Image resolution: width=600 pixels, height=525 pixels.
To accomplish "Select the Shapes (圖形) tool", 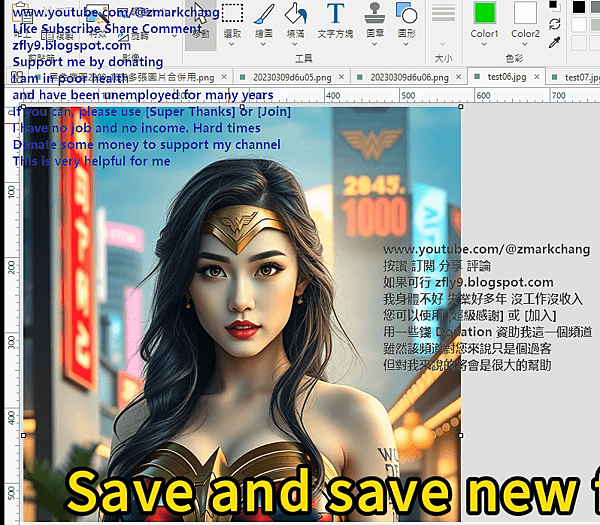I will 406,20.
